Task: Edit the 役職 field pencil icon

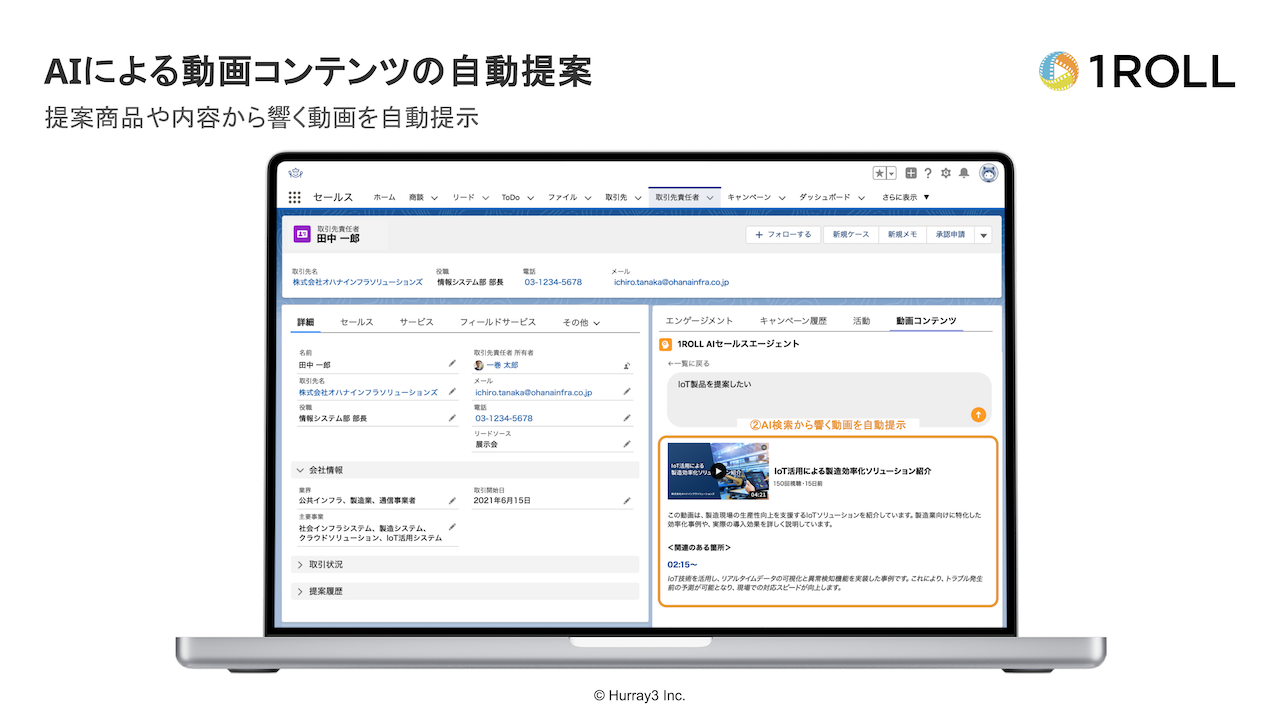Action: (452, 418)
